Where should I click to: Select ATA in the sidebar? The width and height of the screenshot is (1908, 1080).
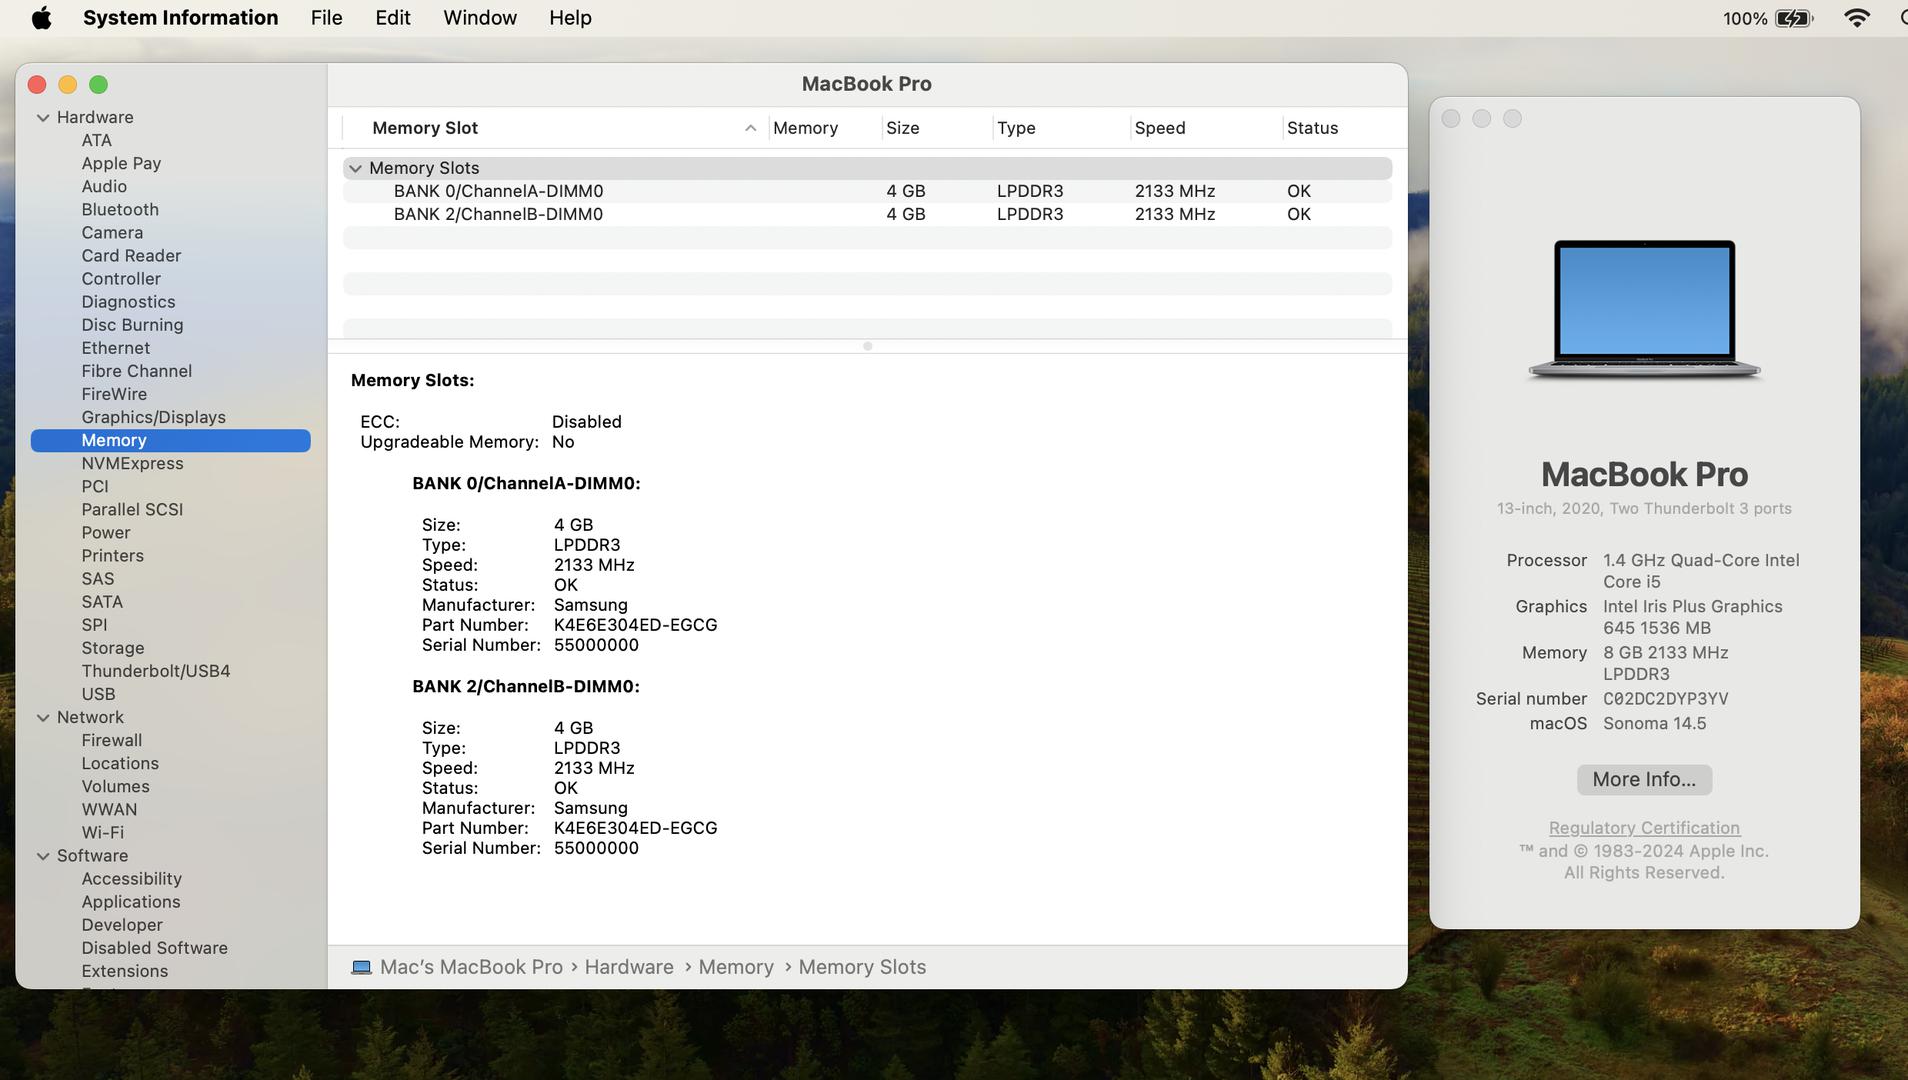(96, 141)
